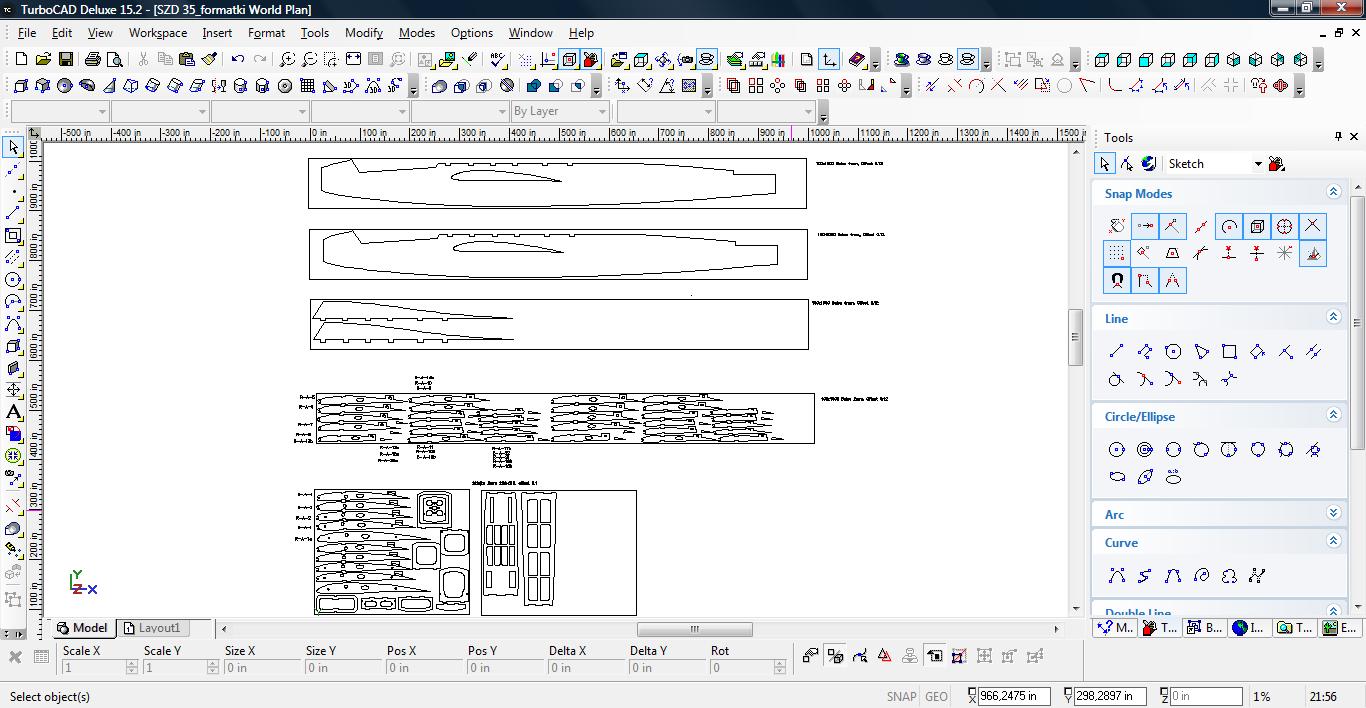Toggle the SNAP indicator in status bar

pyautogui.click(x=900, y=696)
